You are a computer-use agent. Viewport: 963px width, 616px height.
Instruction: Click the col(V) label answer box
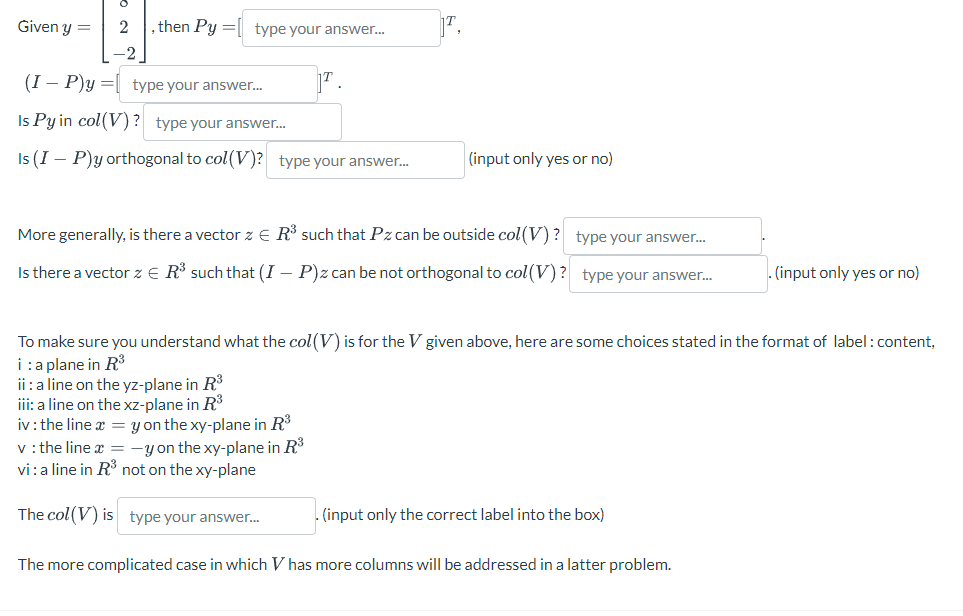[x=216, y=515]
